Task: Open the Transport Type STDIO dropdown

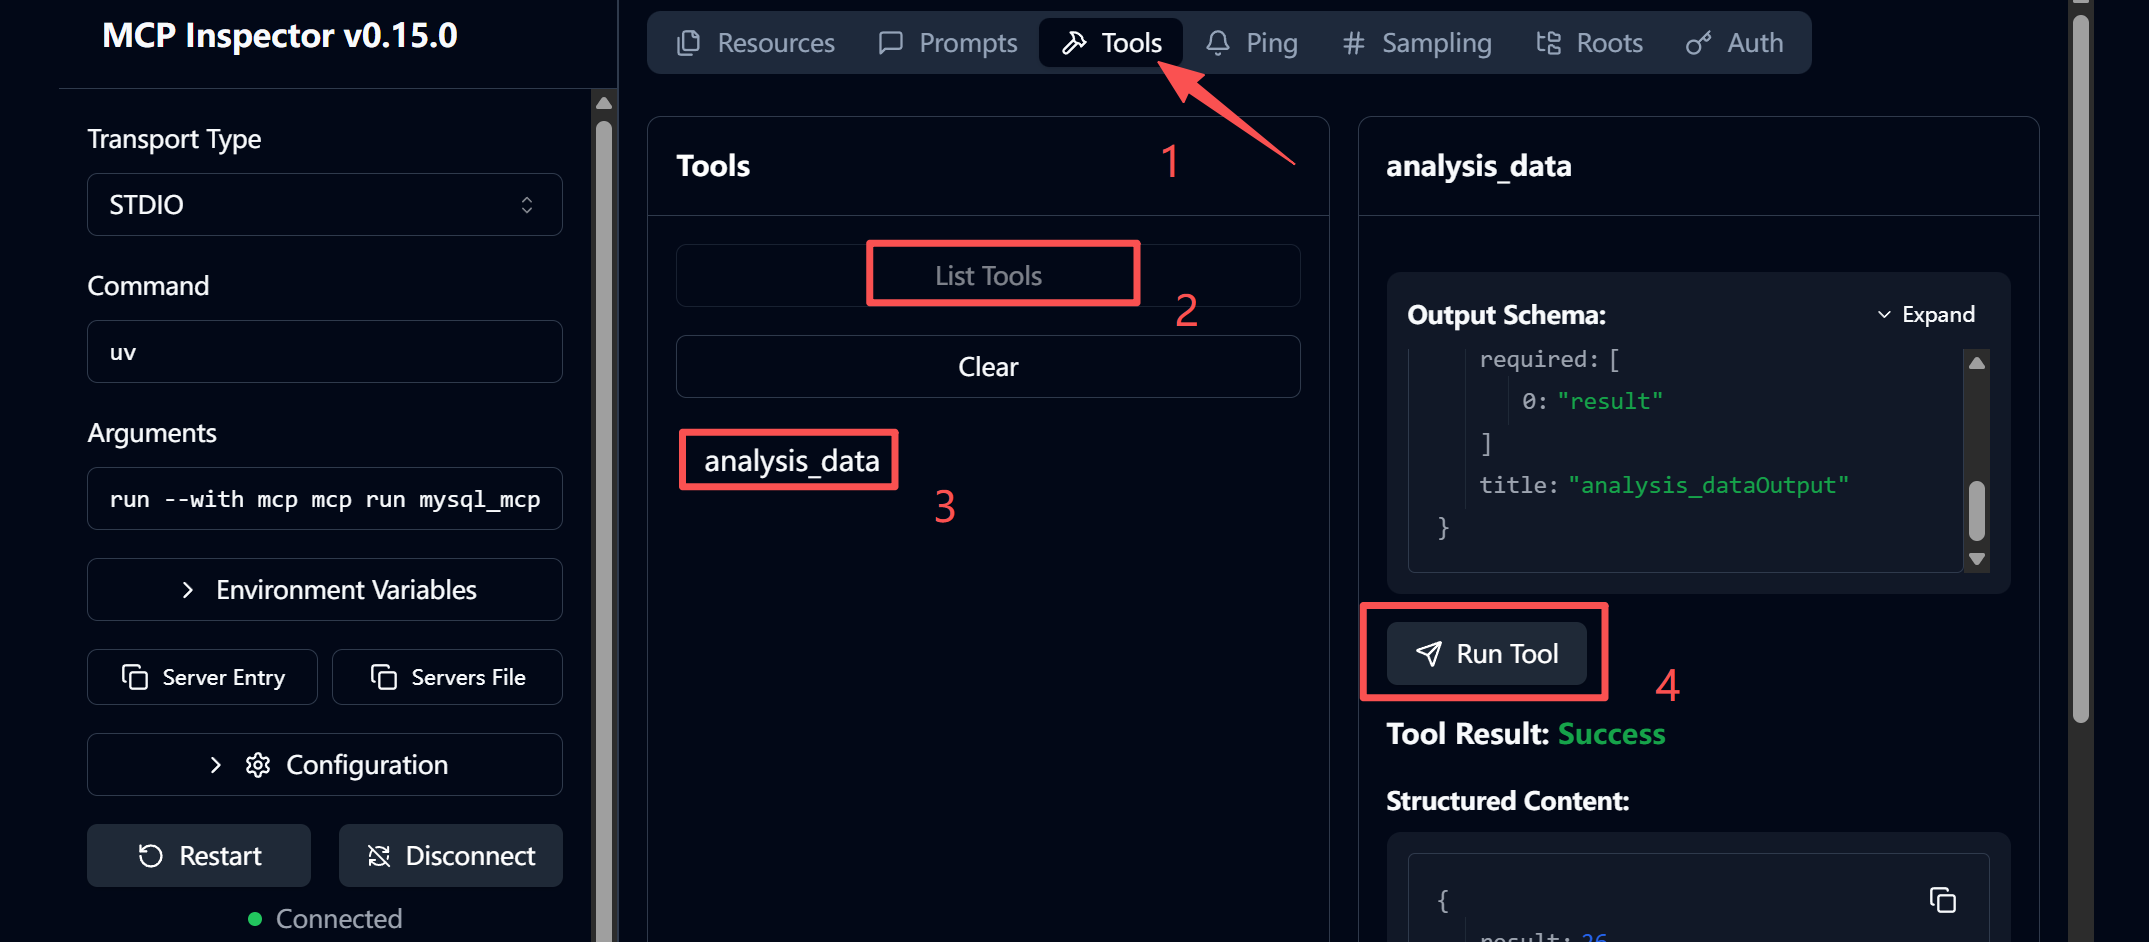Action: pos(324,205)
